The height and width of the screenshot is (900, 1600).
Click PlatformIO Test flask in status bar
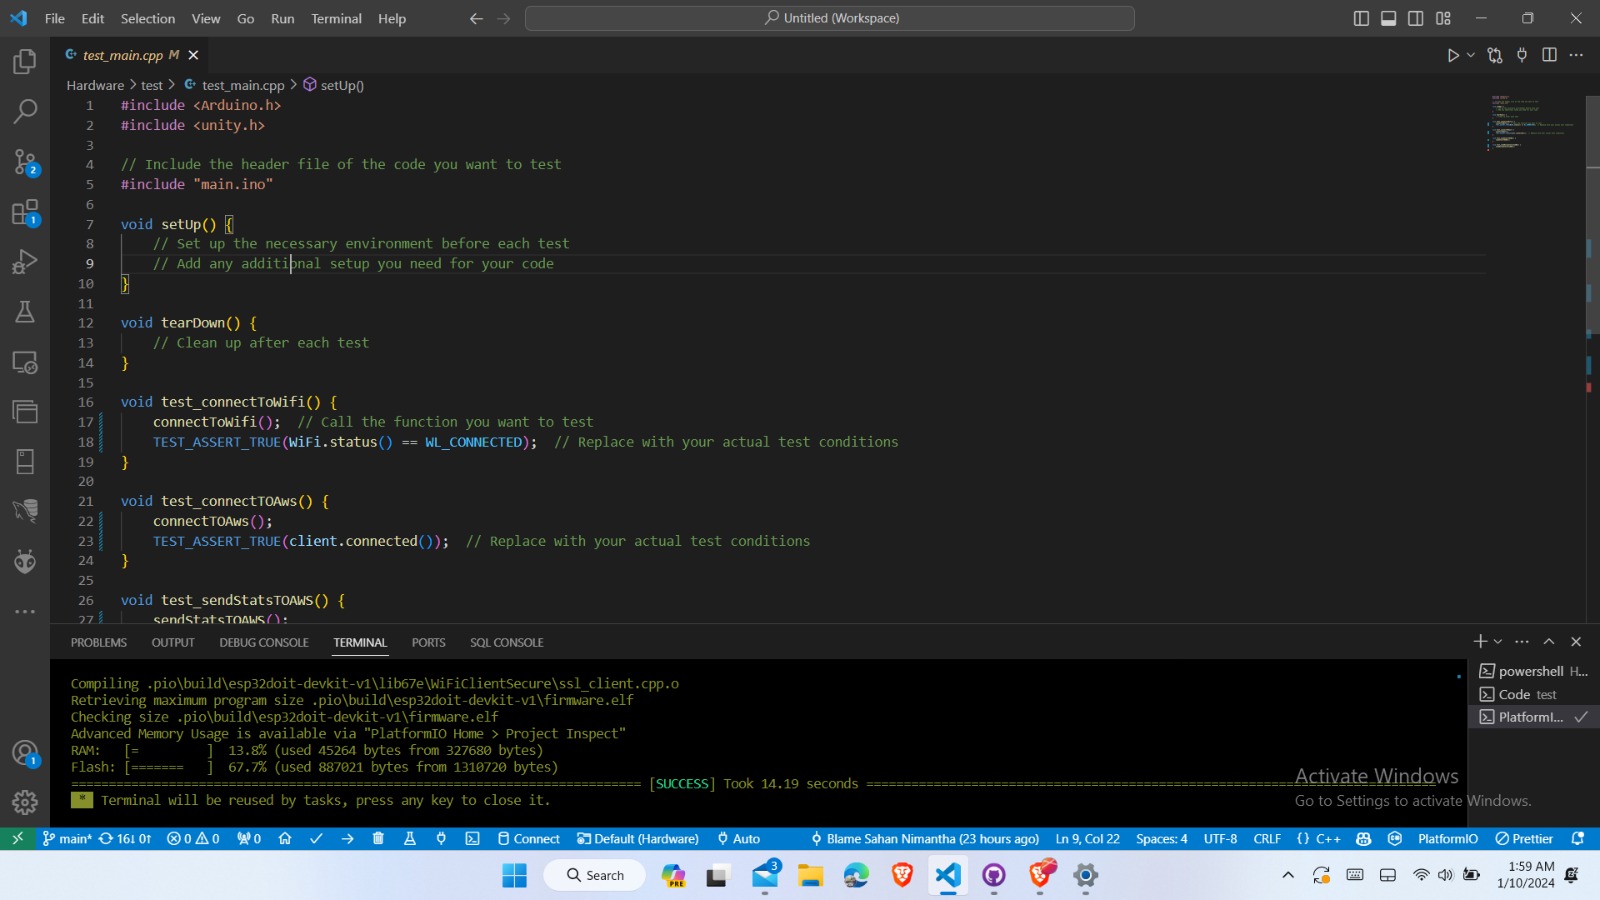[409, 839]
